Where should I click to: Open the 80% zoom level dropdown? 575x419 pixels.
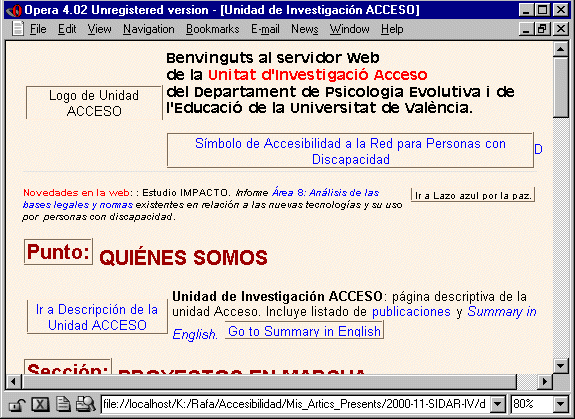pyautogui.click(x=561, y=404)
